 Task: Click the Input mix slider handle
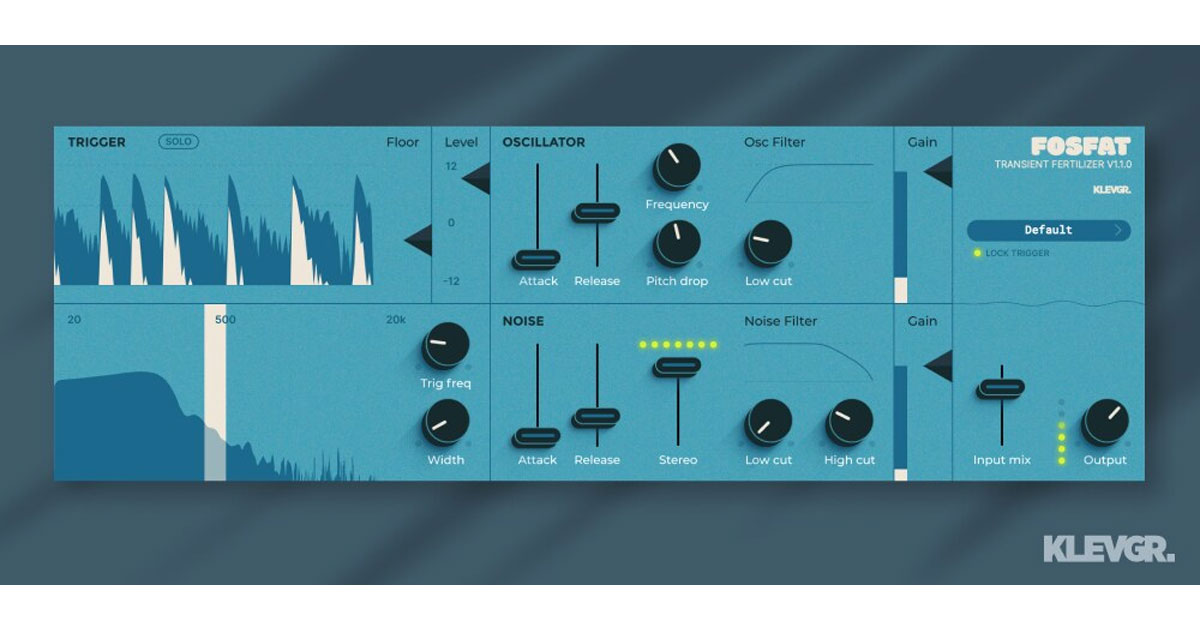[1001, 388]
